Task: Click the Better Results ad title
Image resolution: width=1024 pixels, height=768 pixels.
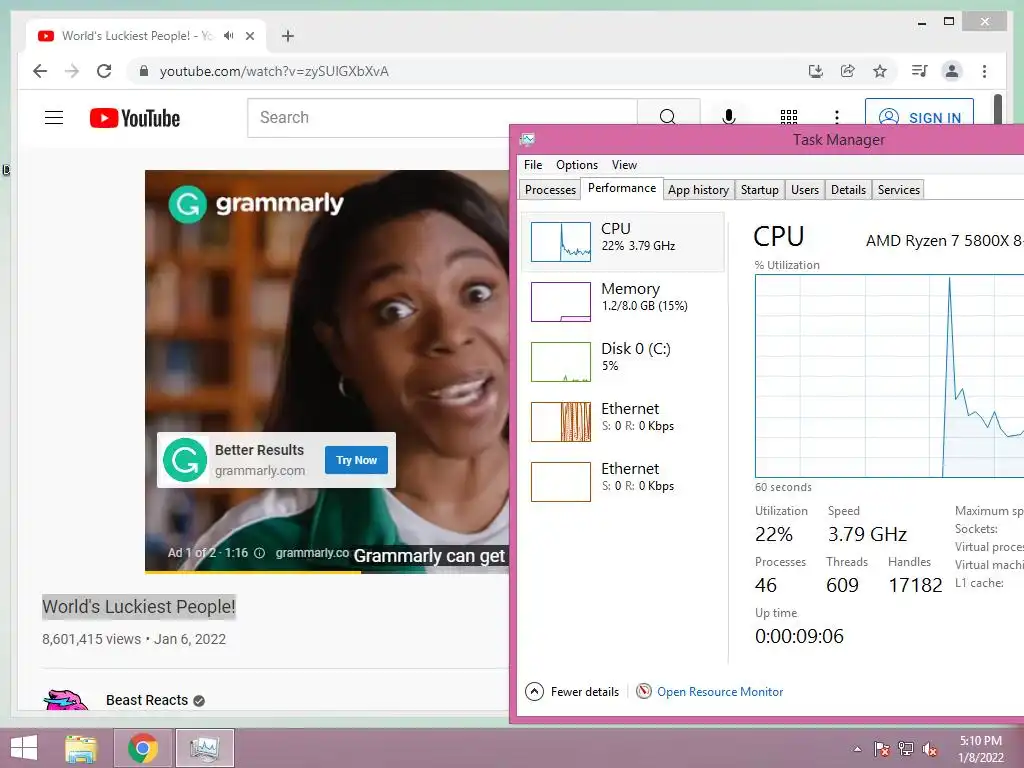Action: (x=259, y=450)
